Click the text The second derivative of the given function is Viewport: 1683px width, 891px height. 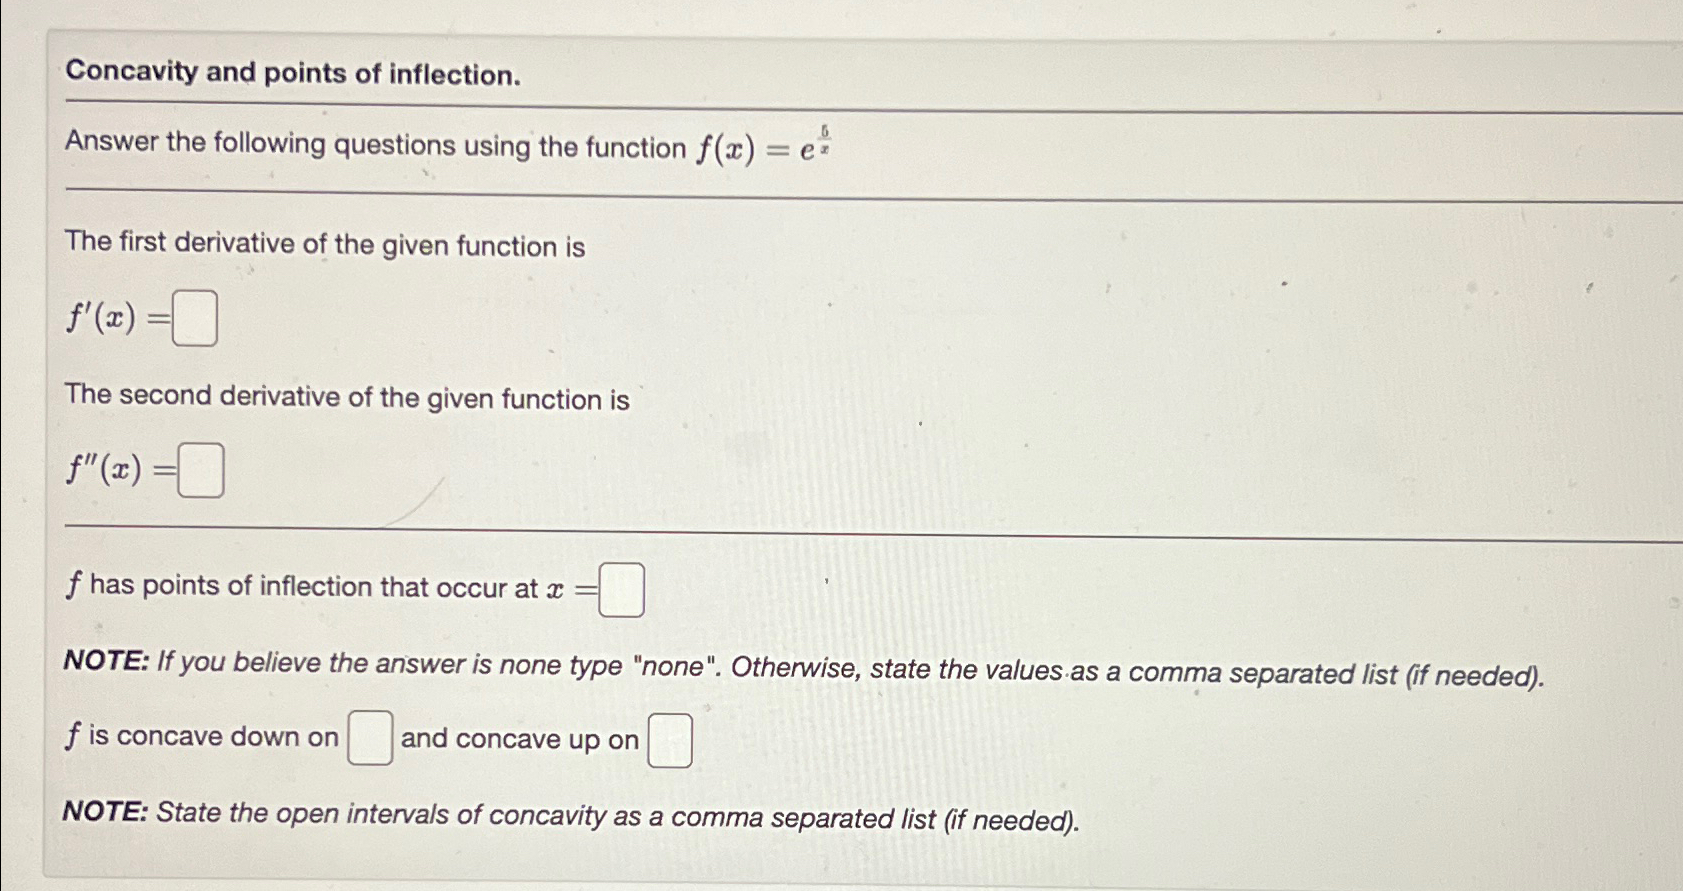346,398
